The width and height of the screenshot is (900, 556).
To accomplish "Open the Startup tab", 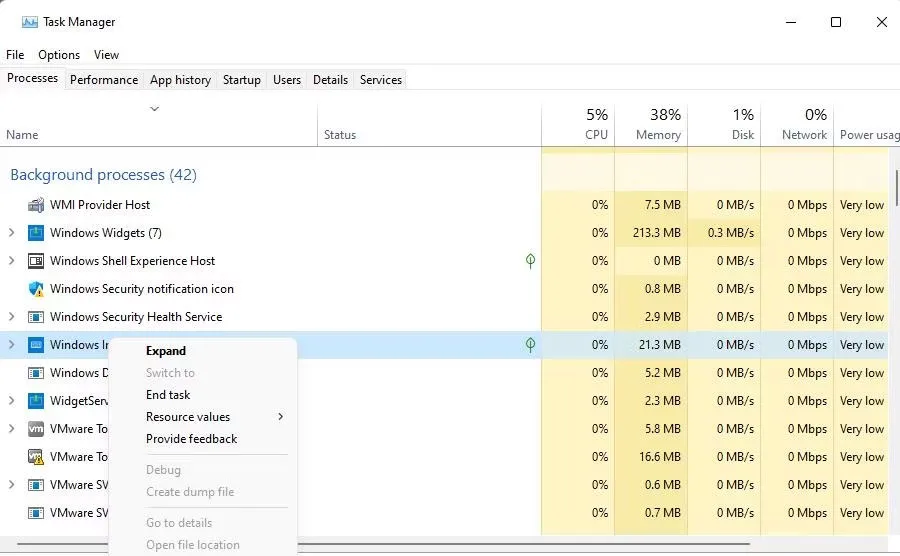I will tap(241, 80).
